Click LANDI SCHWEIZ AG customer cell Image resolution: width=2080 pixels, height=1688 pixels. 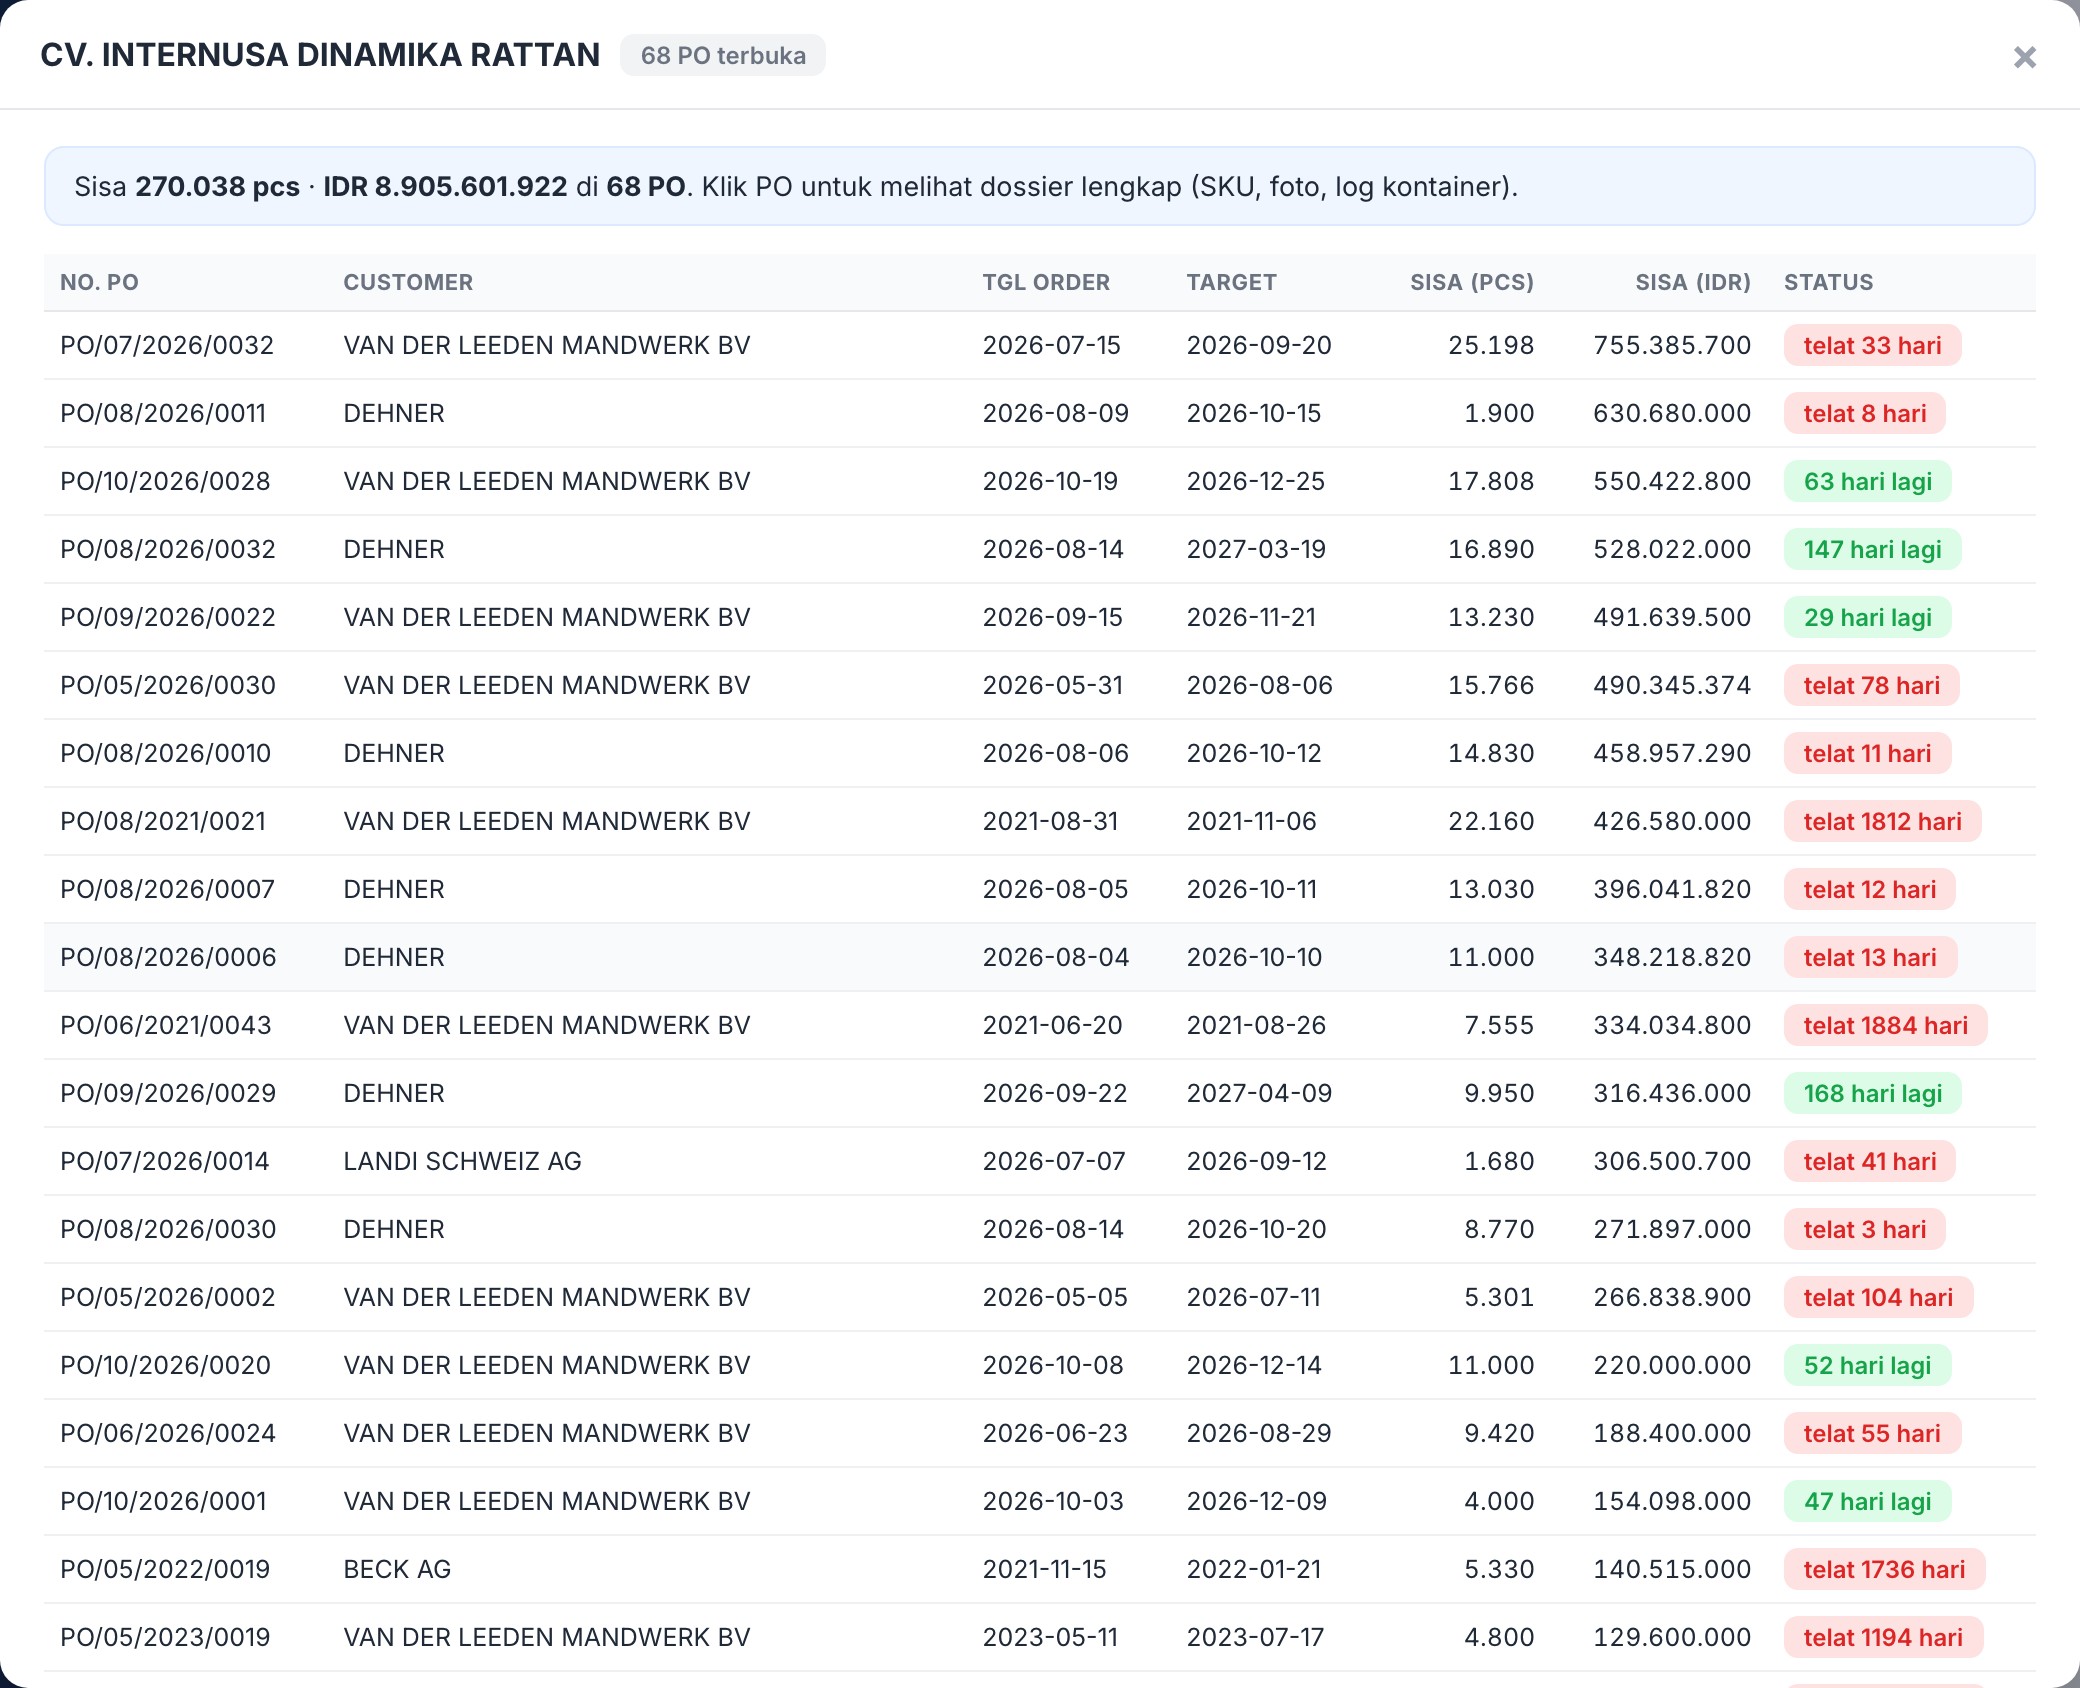(462, 1161)
